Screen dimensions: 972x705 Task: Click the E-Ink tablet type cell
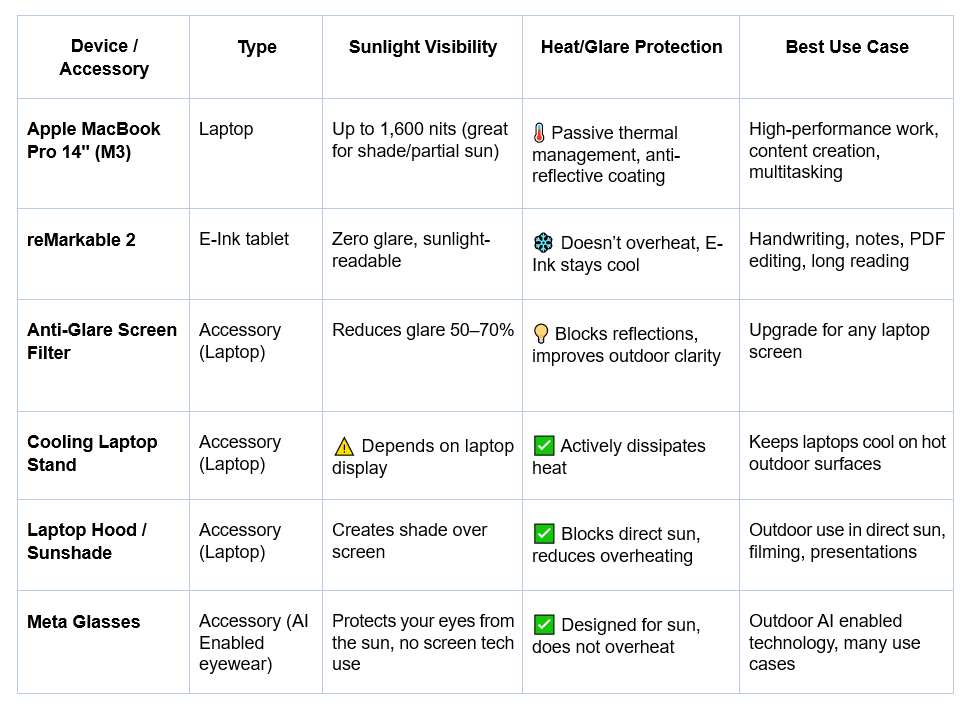point(244,239)
